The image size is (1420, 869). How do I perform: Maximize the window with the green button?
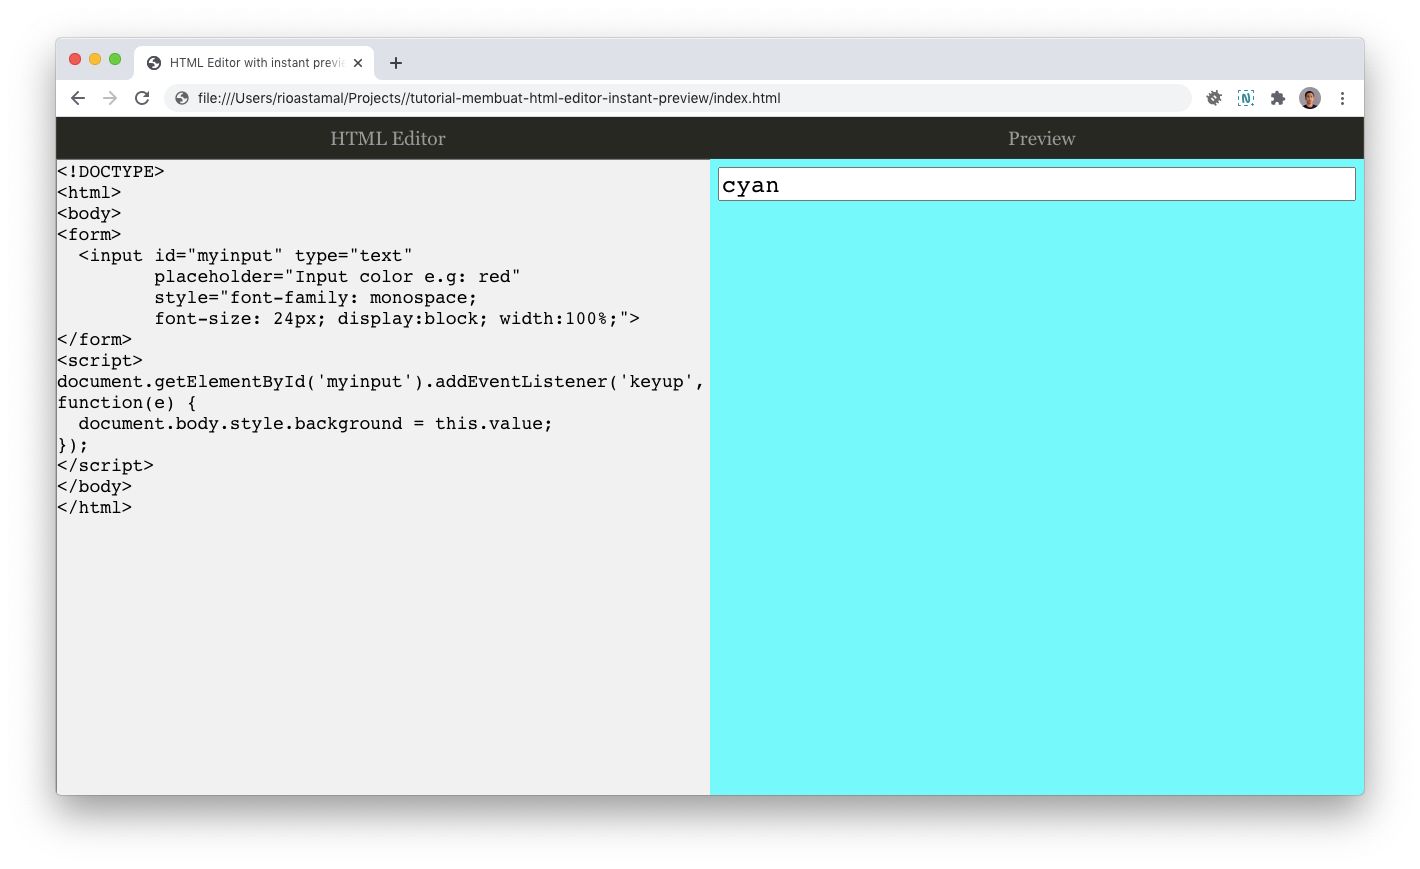[115, 59]
